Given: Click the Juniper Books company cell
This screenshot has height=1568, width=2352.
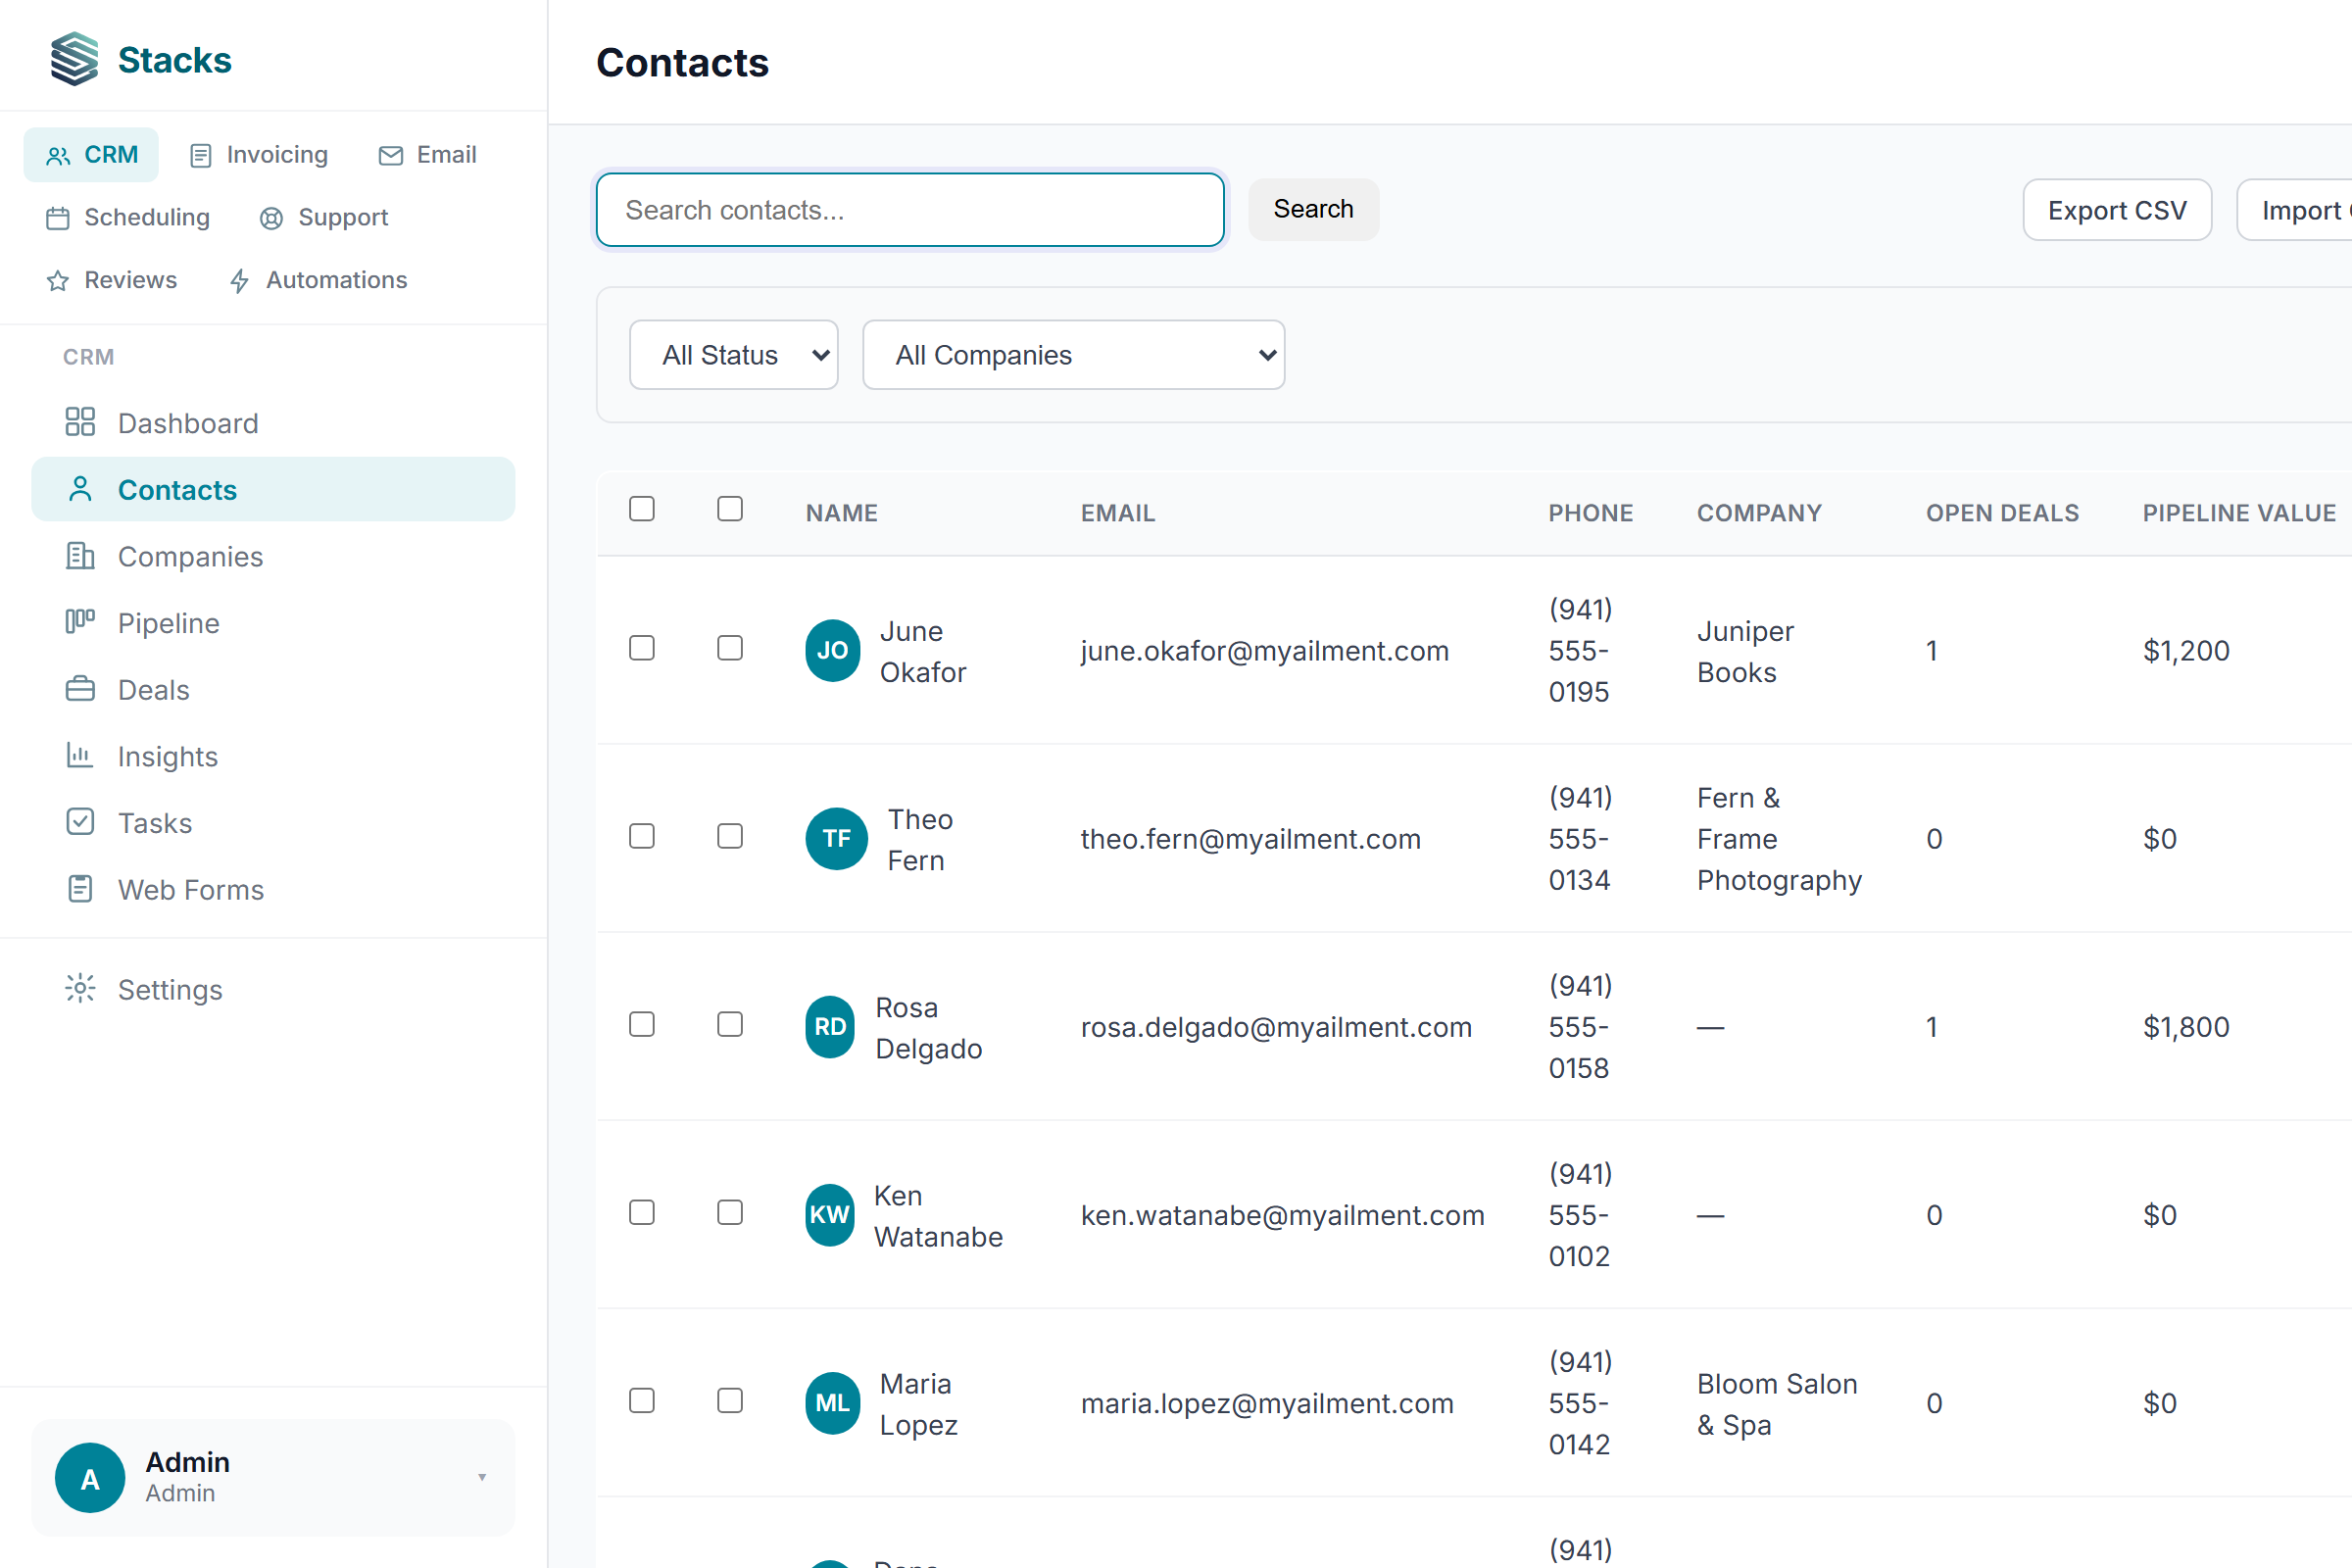Looking at the screenshot, I should point(1746,651).
